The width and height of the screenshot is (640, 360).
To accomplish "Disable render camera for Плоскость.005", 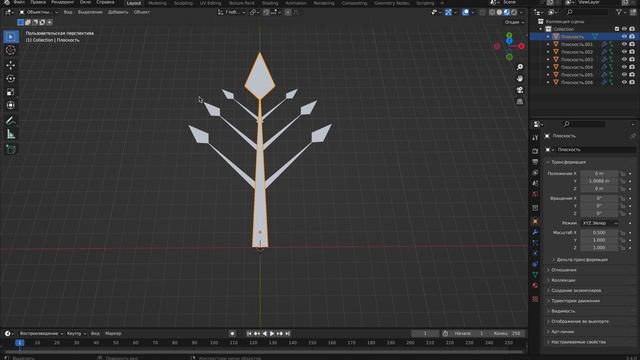I will coord(632,75).
